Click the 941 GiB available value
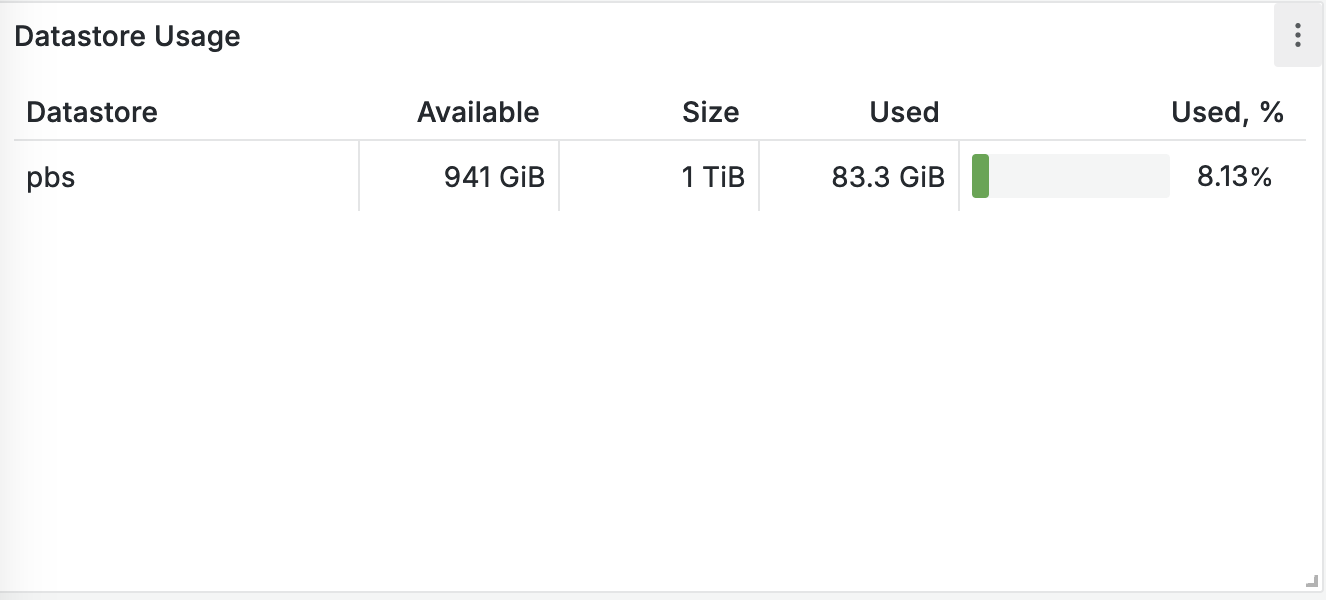Screen dimensions: 1326x600 click(x=495, y=176)
